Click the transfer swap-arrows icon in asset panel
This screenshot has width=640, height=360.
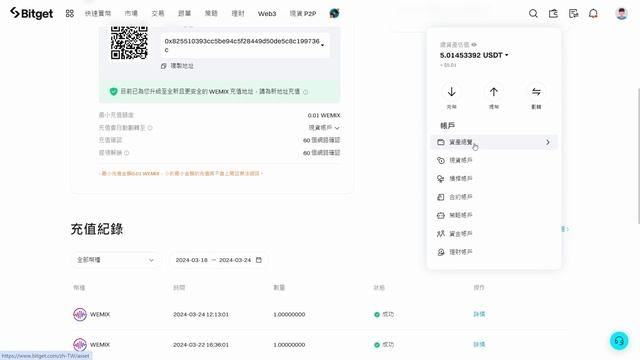536,92
